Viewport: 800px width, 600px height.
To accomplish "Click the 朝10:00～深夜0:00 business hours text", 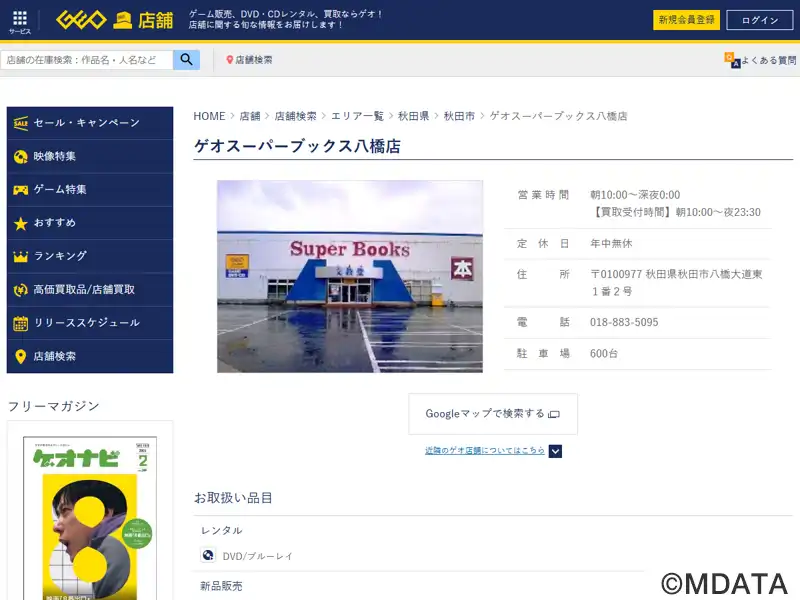I will (635, 195).
